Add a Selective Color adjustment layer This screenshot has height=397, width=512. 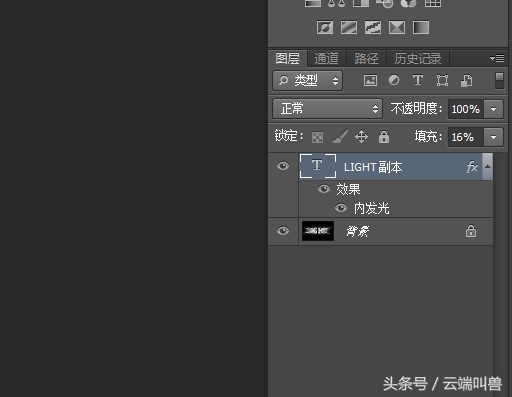click(397, 28)
